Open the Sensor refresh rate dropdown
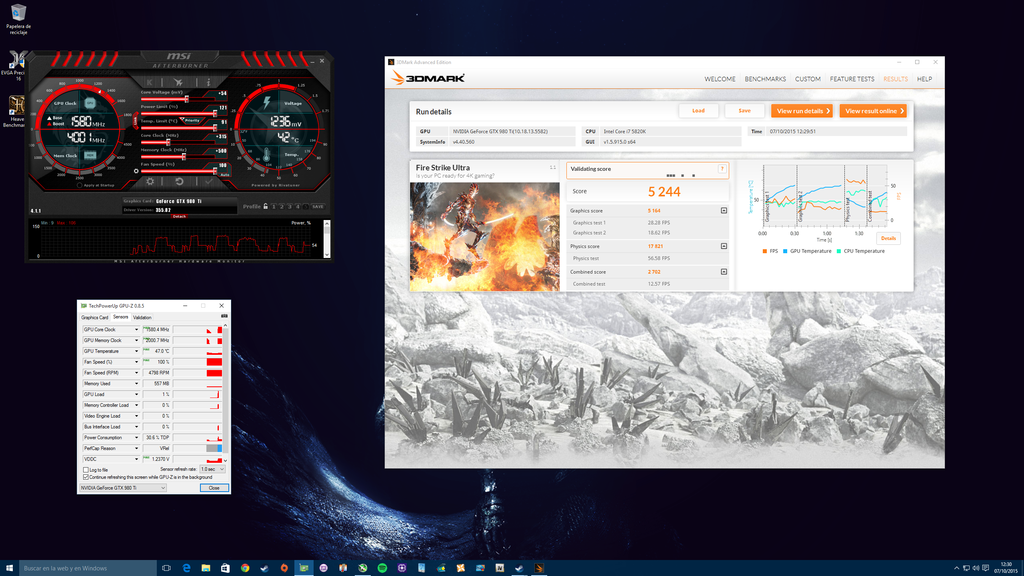Viewport: 1024px width, 576px height. pyautogui.click(x=212, y=470)
